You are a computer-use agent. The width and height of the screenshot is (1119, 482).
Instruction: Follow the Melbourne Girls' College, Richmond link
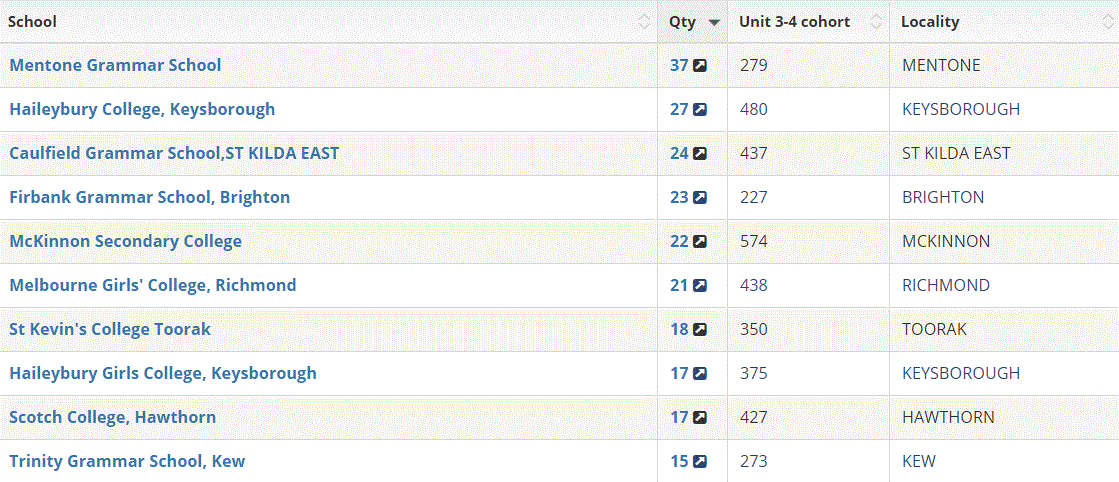point(153,285)
